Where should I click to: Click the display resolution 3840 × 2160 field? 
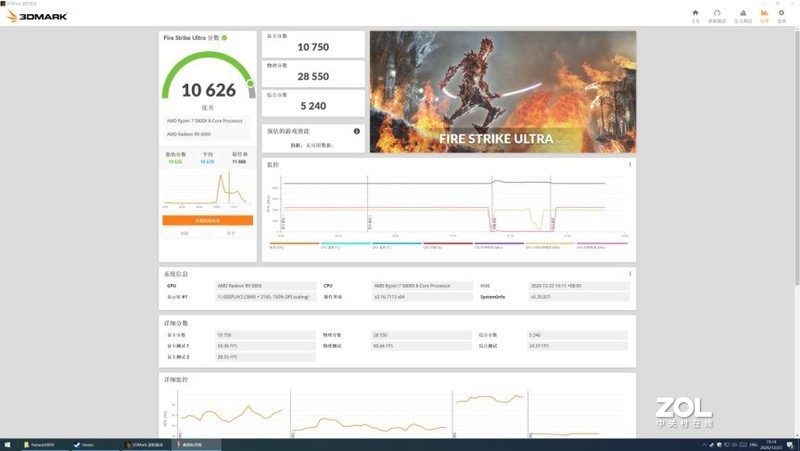pyautogui.click(x=266, y=297)
